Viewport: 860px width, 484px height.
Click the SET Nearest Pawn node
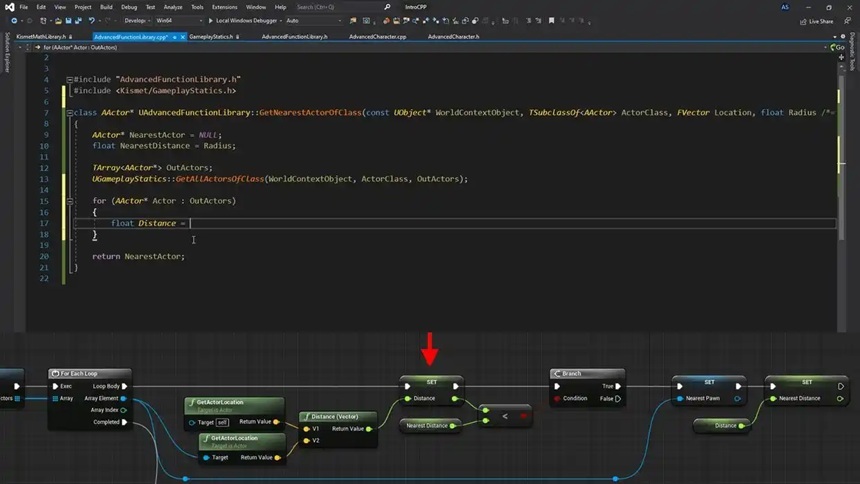[709, 390]
